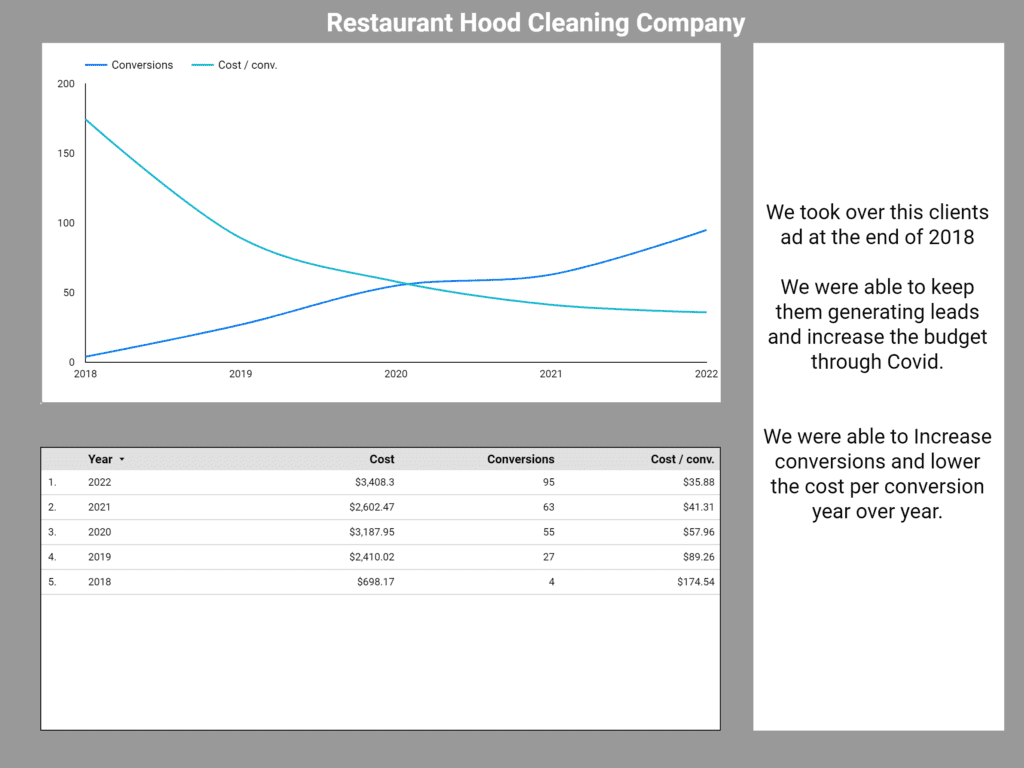Screen dimensions: 1024x768
Task: Click the 2020 label on the chart x-axis
Action: [x=395, y=373]
